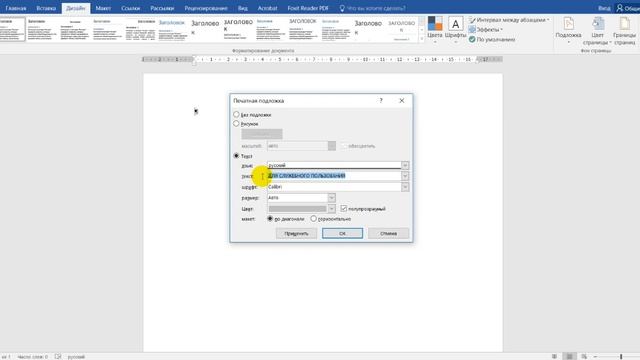Click the 'Для служебного пользования' text field
This screenshot has height=360, width=640.
click(334, 176)
